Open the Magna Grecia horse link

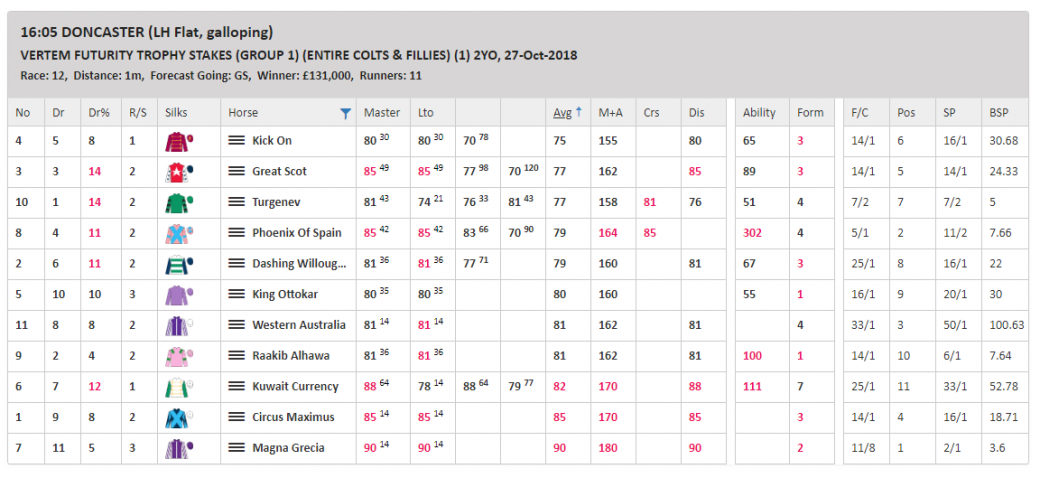click(288, 448)
